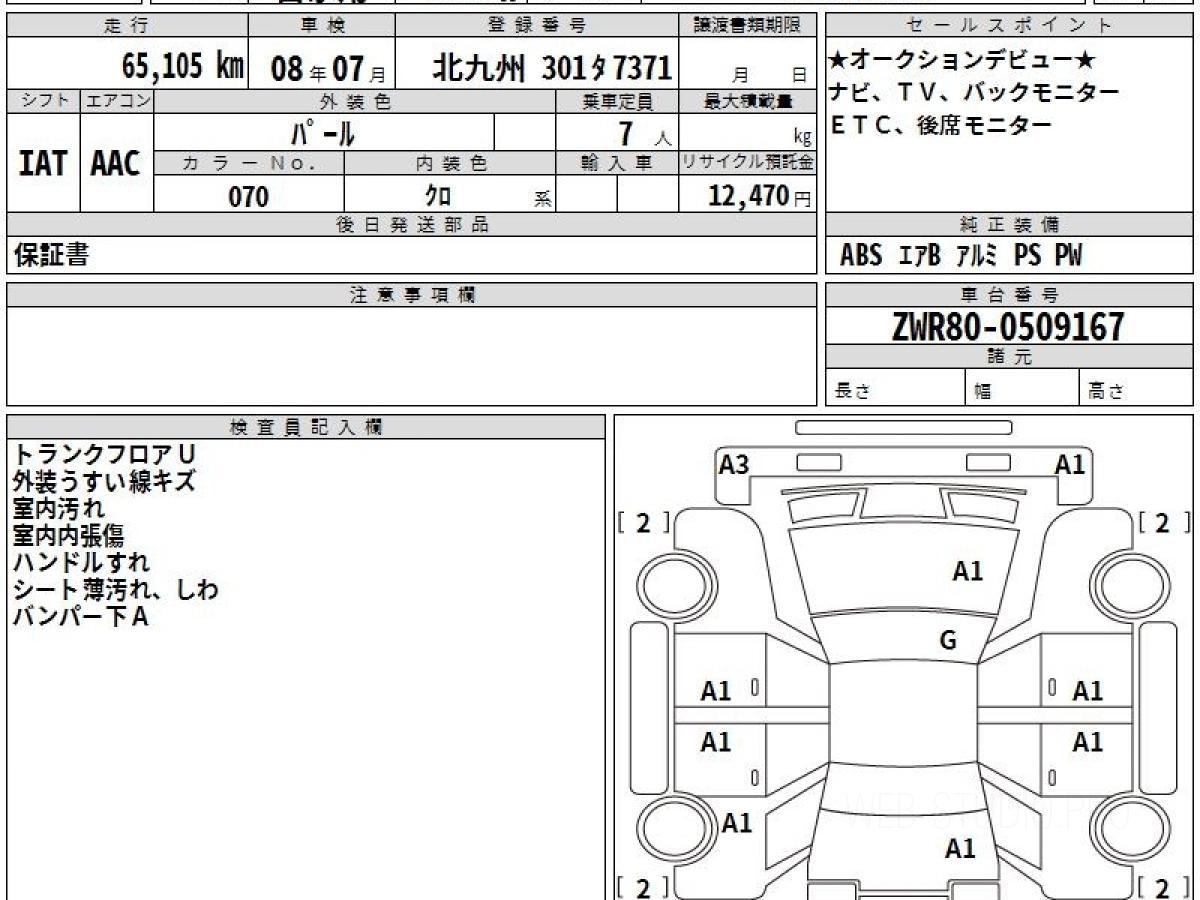Click the 輸入車 label

(x=617, y=163)
